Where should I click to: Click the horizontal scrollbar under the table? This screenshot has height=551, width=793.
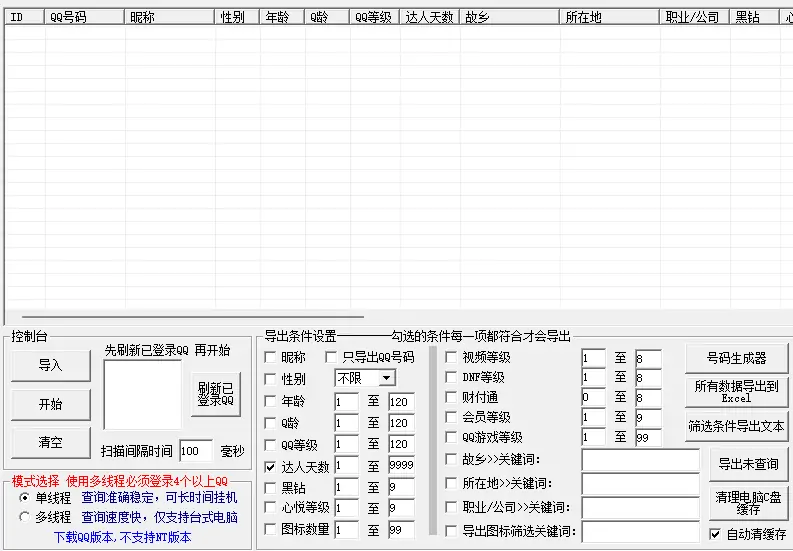coord(193,317)
